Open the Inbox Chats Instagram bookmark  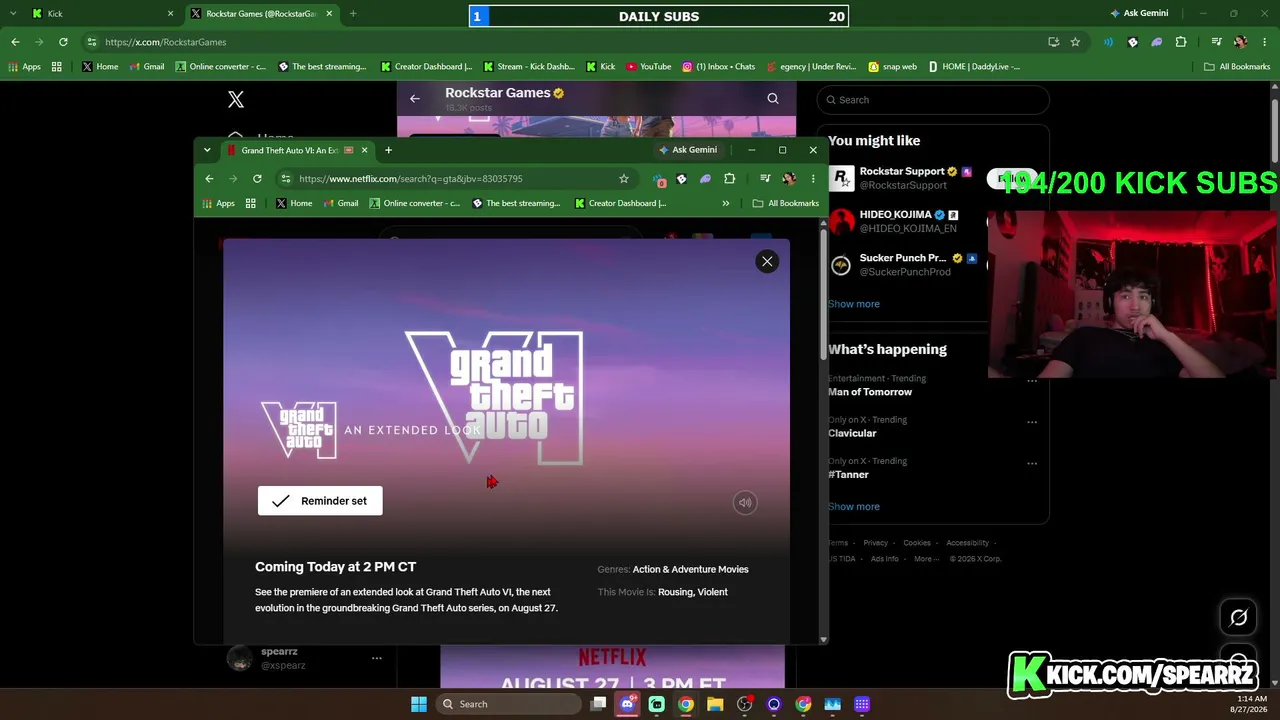coord(718,67)
